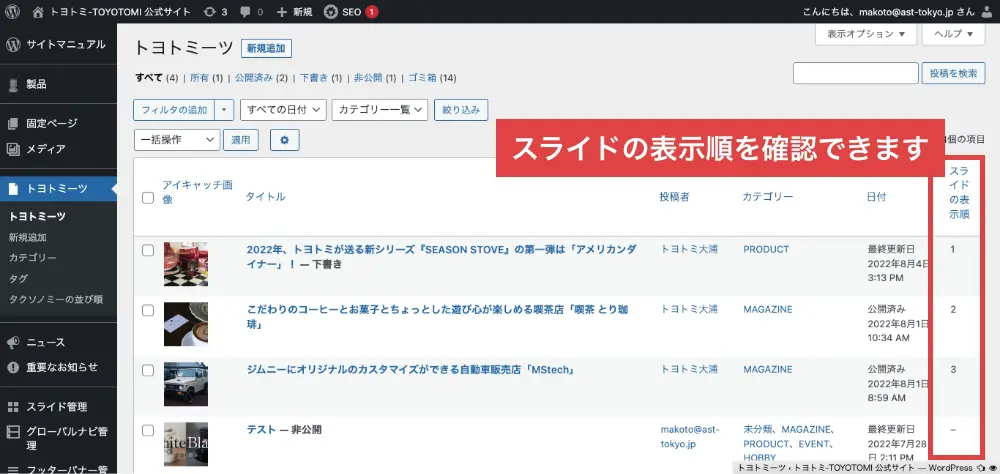
Task: Click the American diner post thumbnail
Action: click(186, 264)
